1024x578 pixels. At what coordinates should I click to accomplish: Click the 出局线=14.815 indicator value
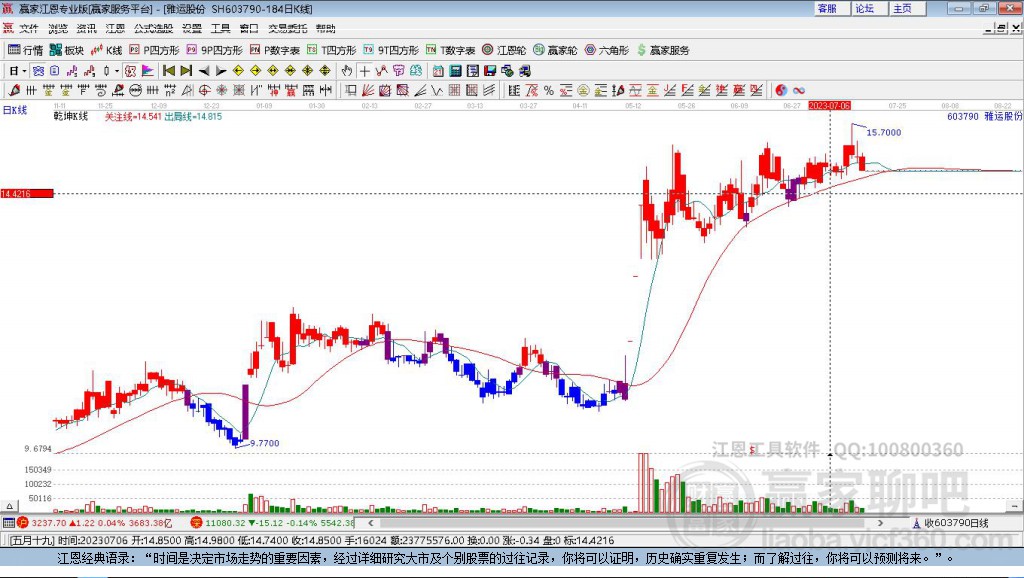(193, 116)
